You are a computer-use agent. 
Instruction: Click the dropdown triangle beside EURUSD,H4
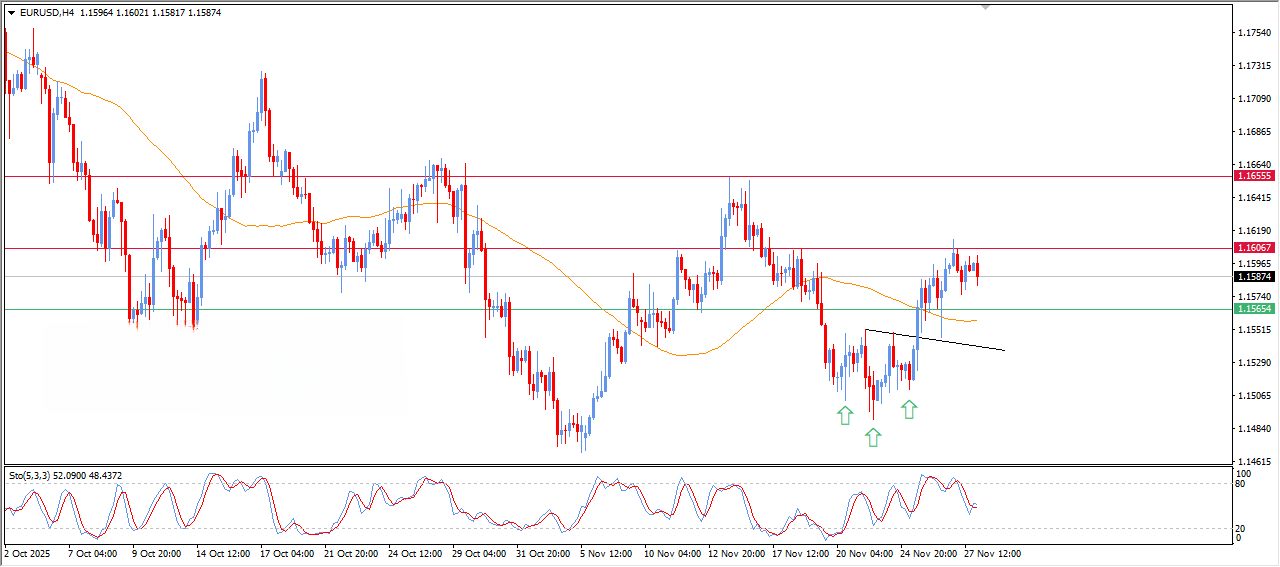(11, 13)
